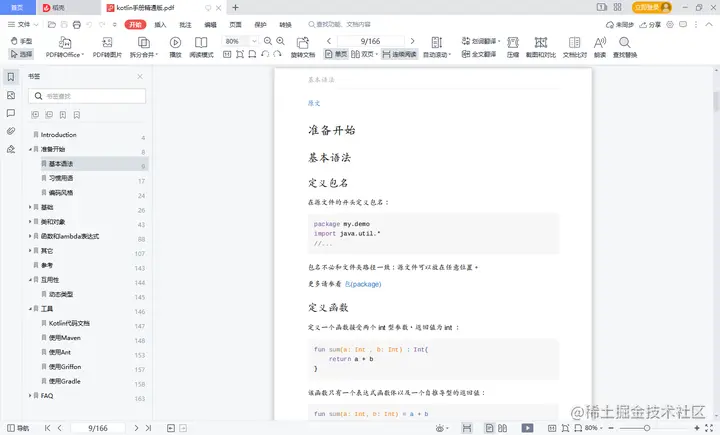Toggle double page view in status bar
Image resolution: width=720 pixels, height=435 pixels.
click(502, 428)
